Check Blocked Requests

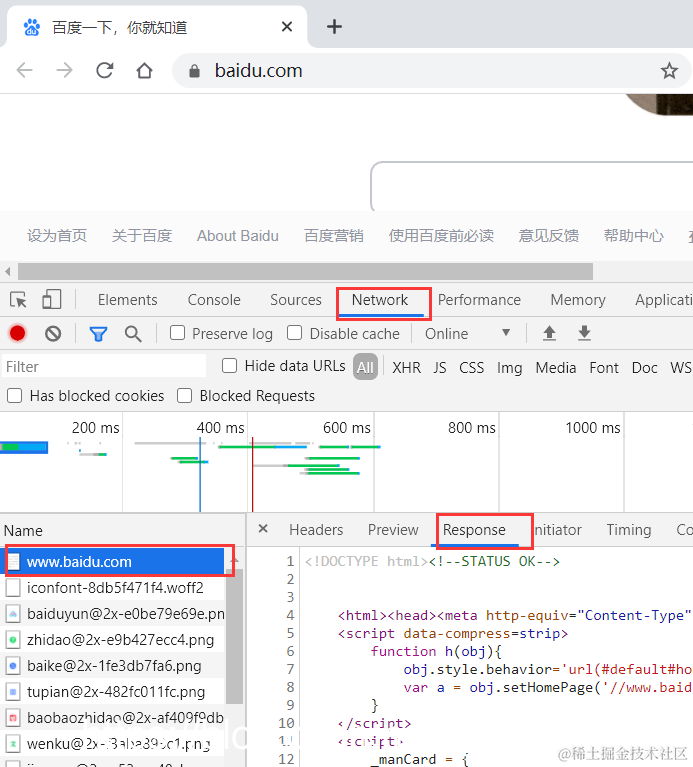click(184, 395)
